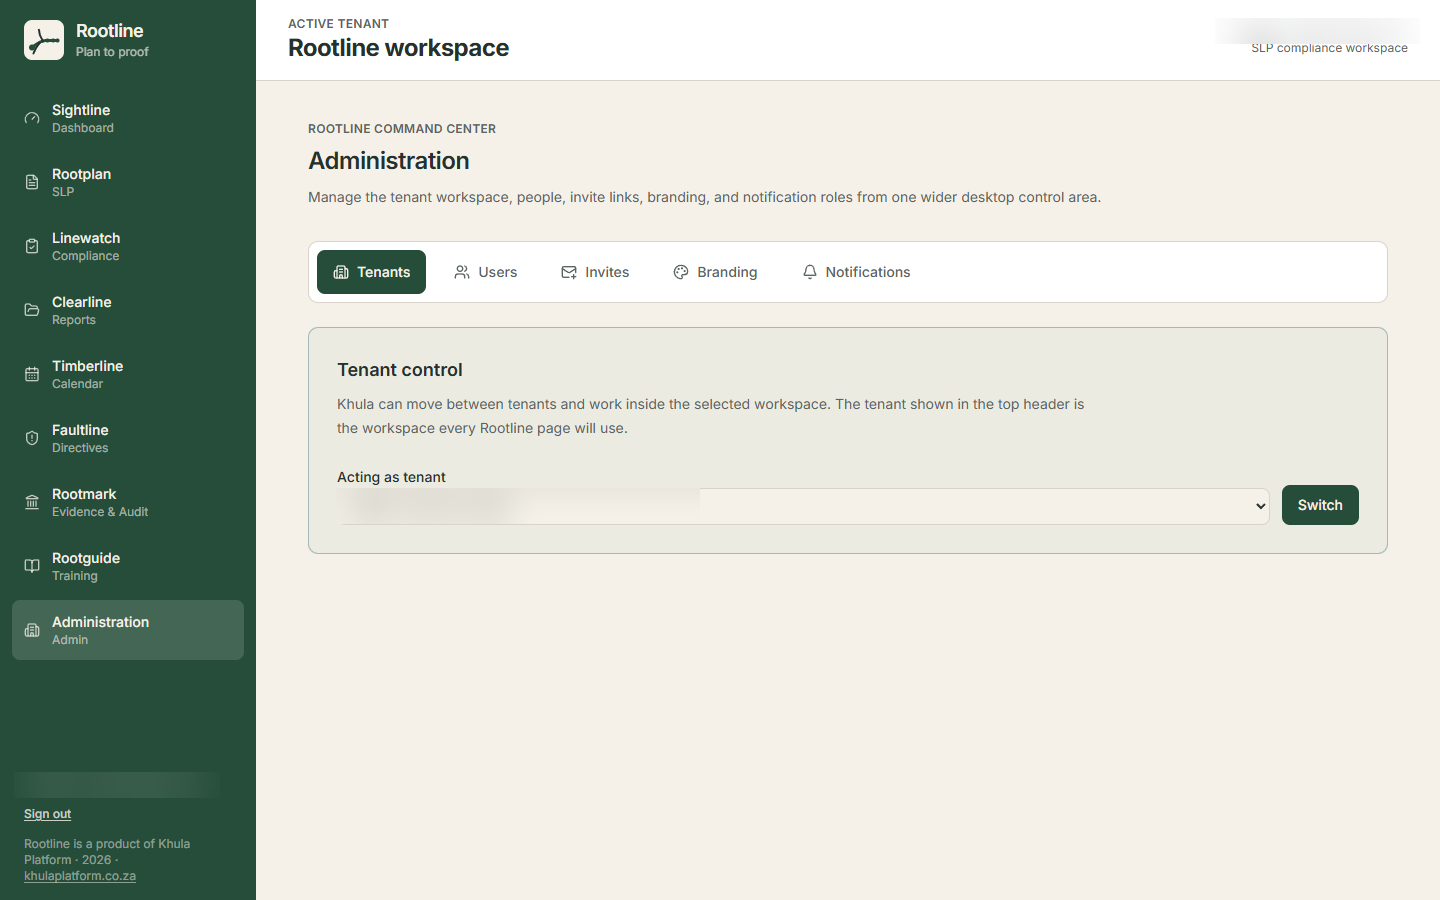Click the Acting as tenant label
The height and width of the screenshot is (900, 1440).
391,477
